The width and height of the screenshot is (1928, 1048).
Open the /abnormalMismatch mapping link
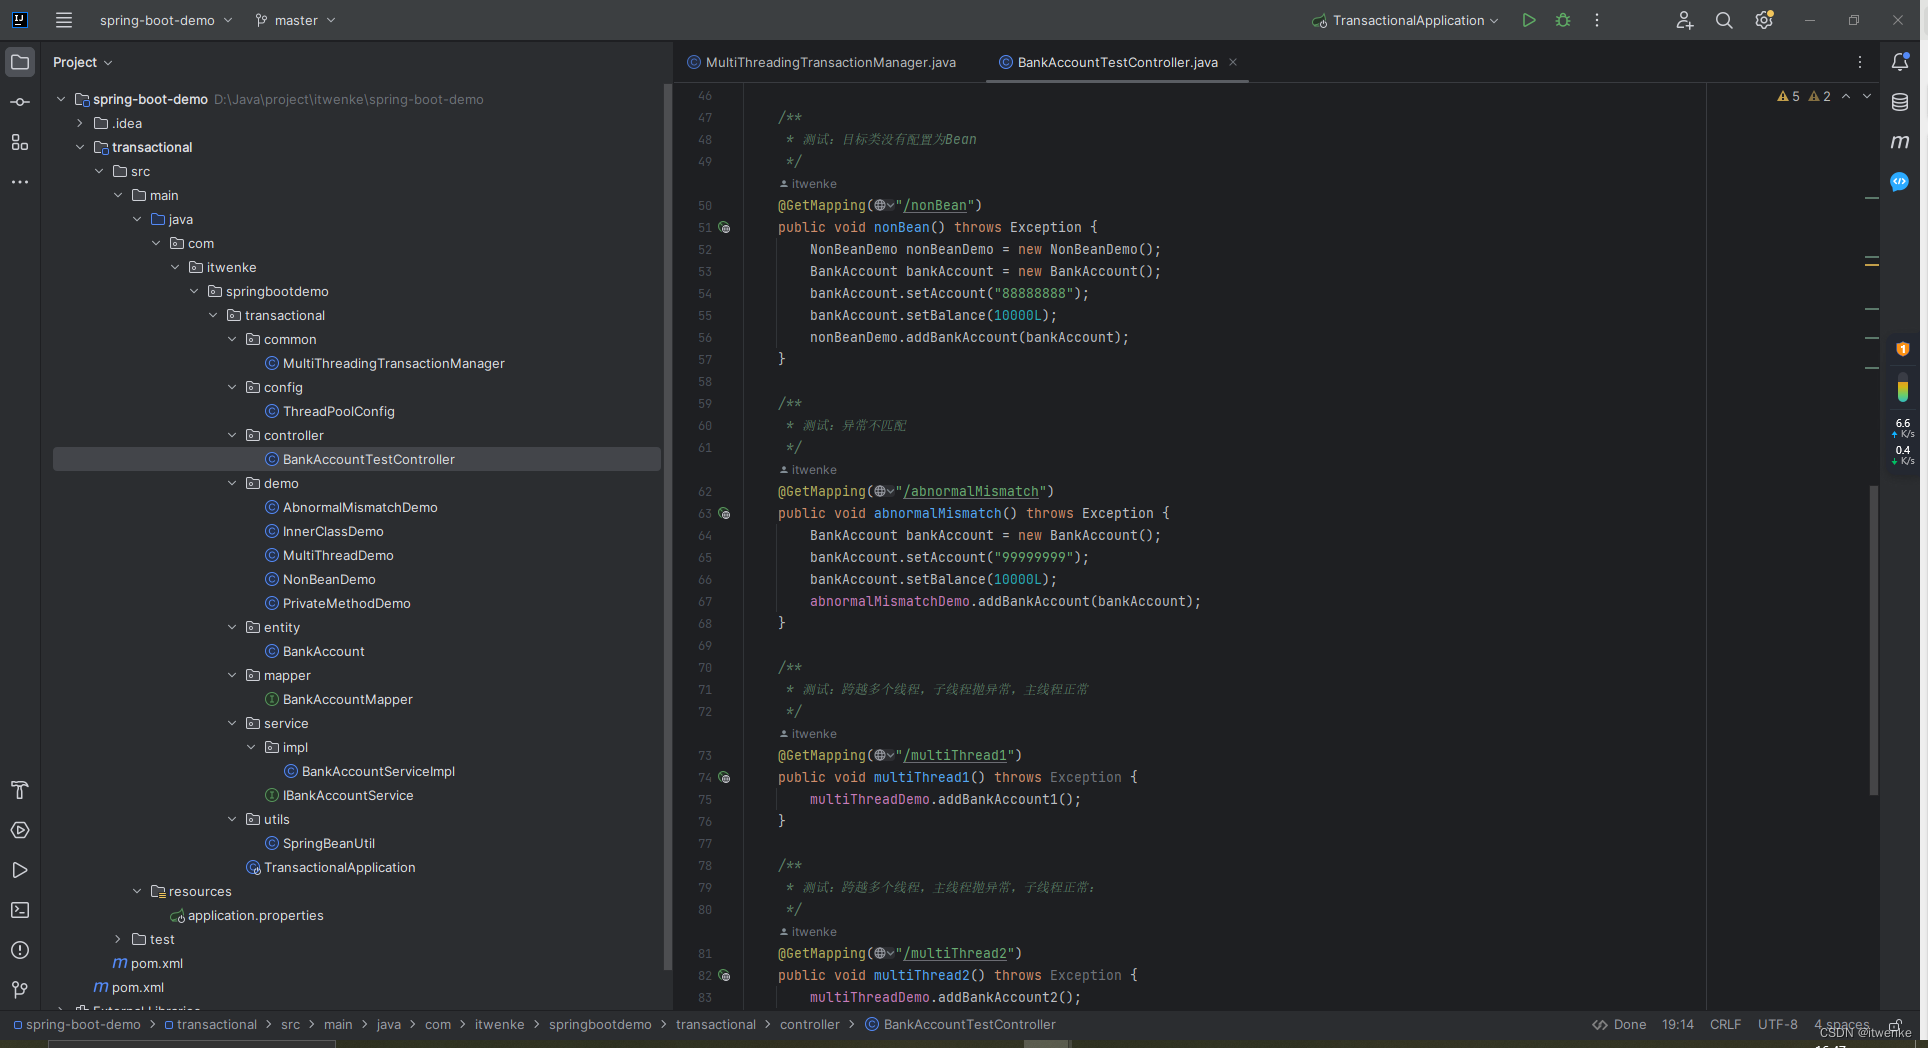point(971,492)
